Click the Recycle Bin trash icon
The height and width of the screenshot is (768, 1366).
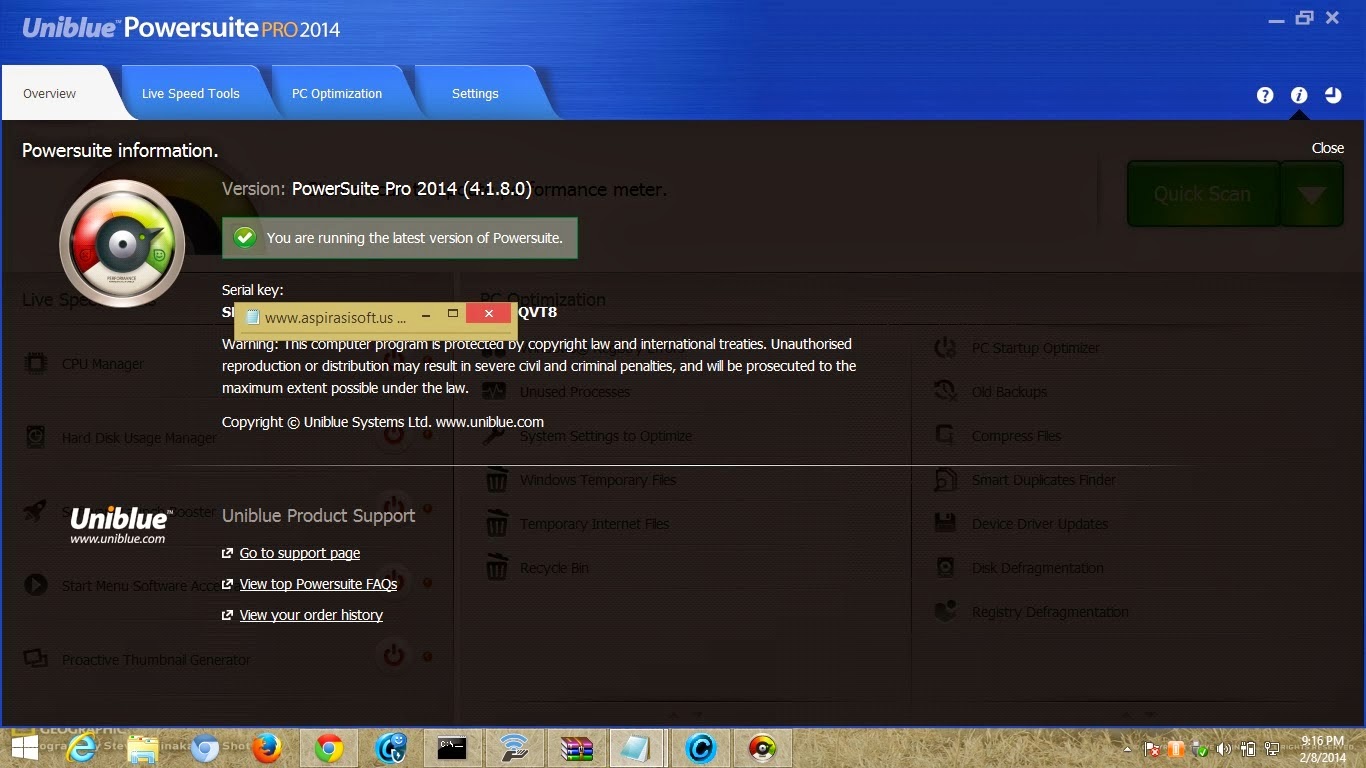pos(497,567)
